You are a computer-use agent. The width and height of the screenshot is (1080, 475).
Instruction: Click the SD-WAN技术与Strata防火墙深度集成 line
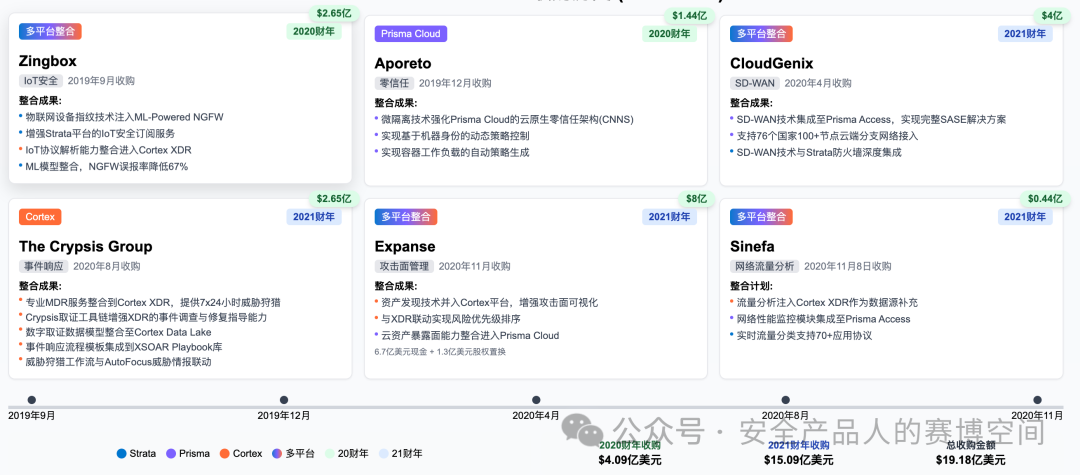coord(819,152)
